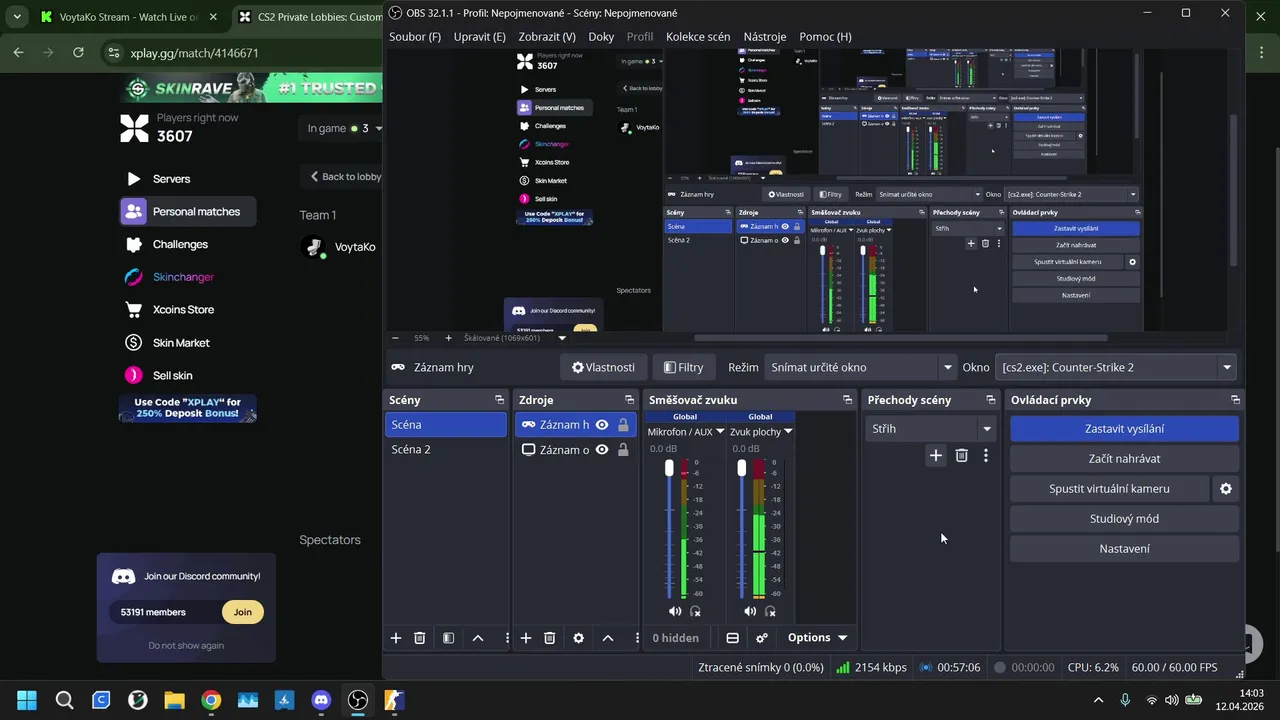Open virtual camera settings gear
Viewport: 1280px width, 720px height.
(x=1226, y=489)
